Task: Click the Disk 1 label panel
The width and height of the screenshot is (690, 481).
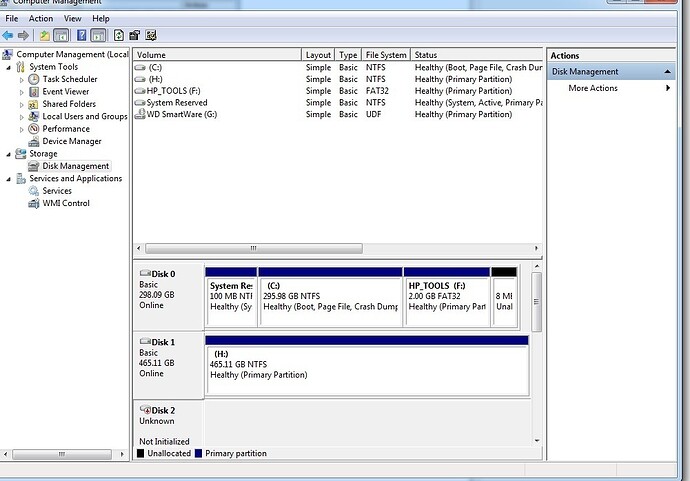Action: pos(169,365)
